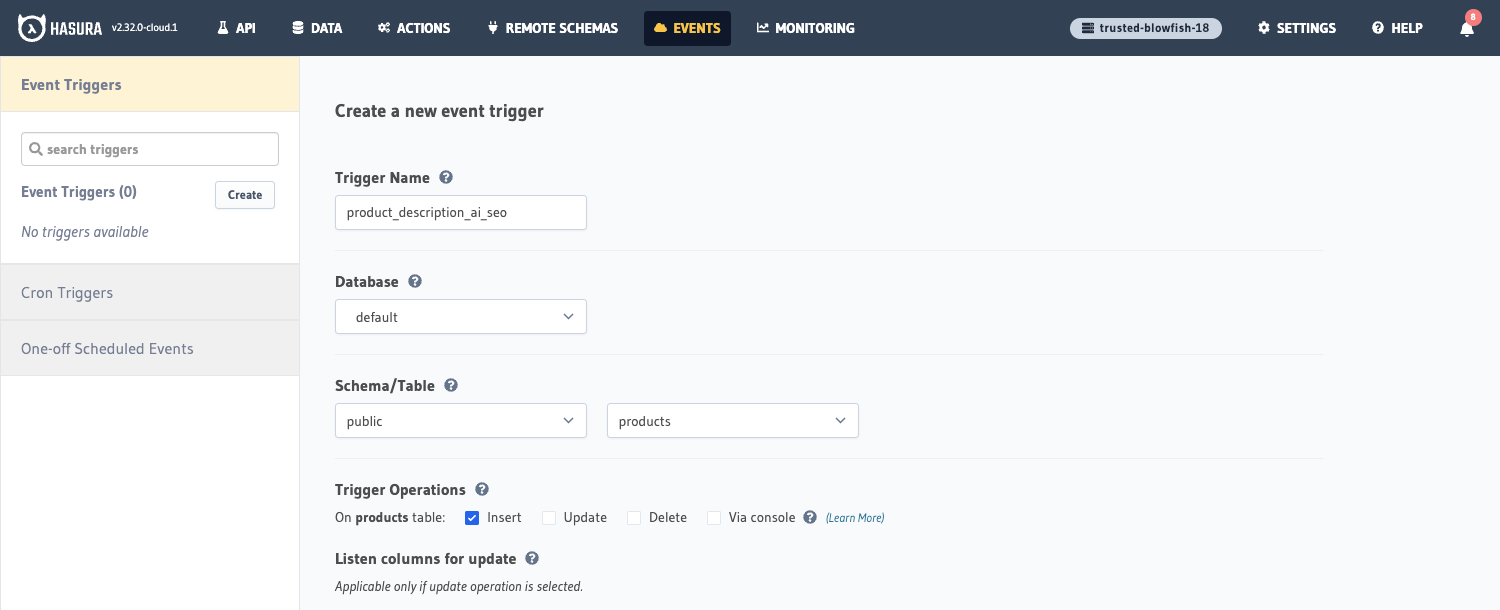Open the notification bell with badge
Screen dimensions: 1500x610
[x=1466, y=28]
